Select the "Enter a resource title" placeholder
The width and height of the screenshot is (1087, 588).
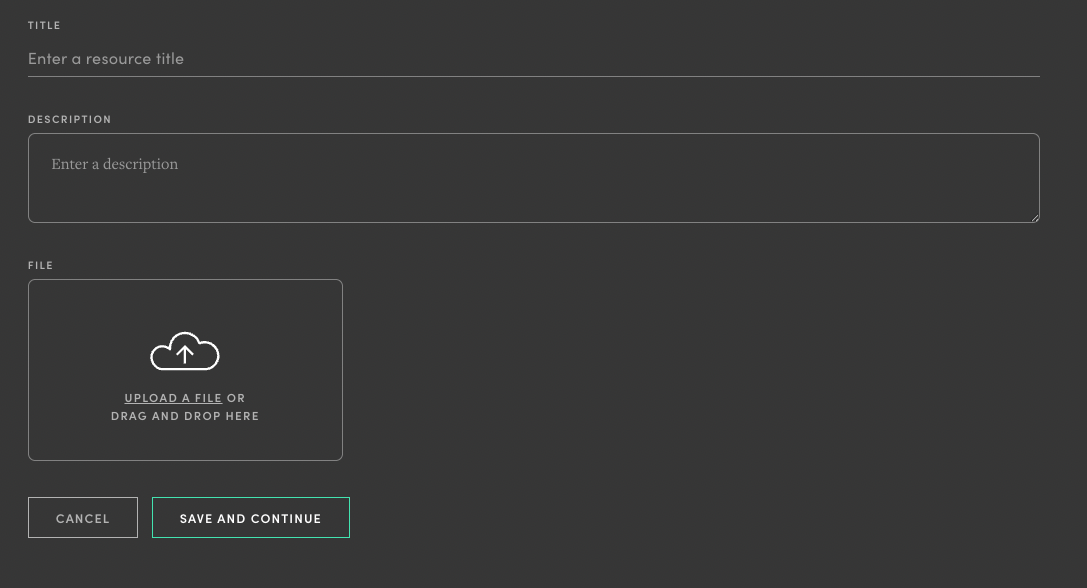(106, 59)
